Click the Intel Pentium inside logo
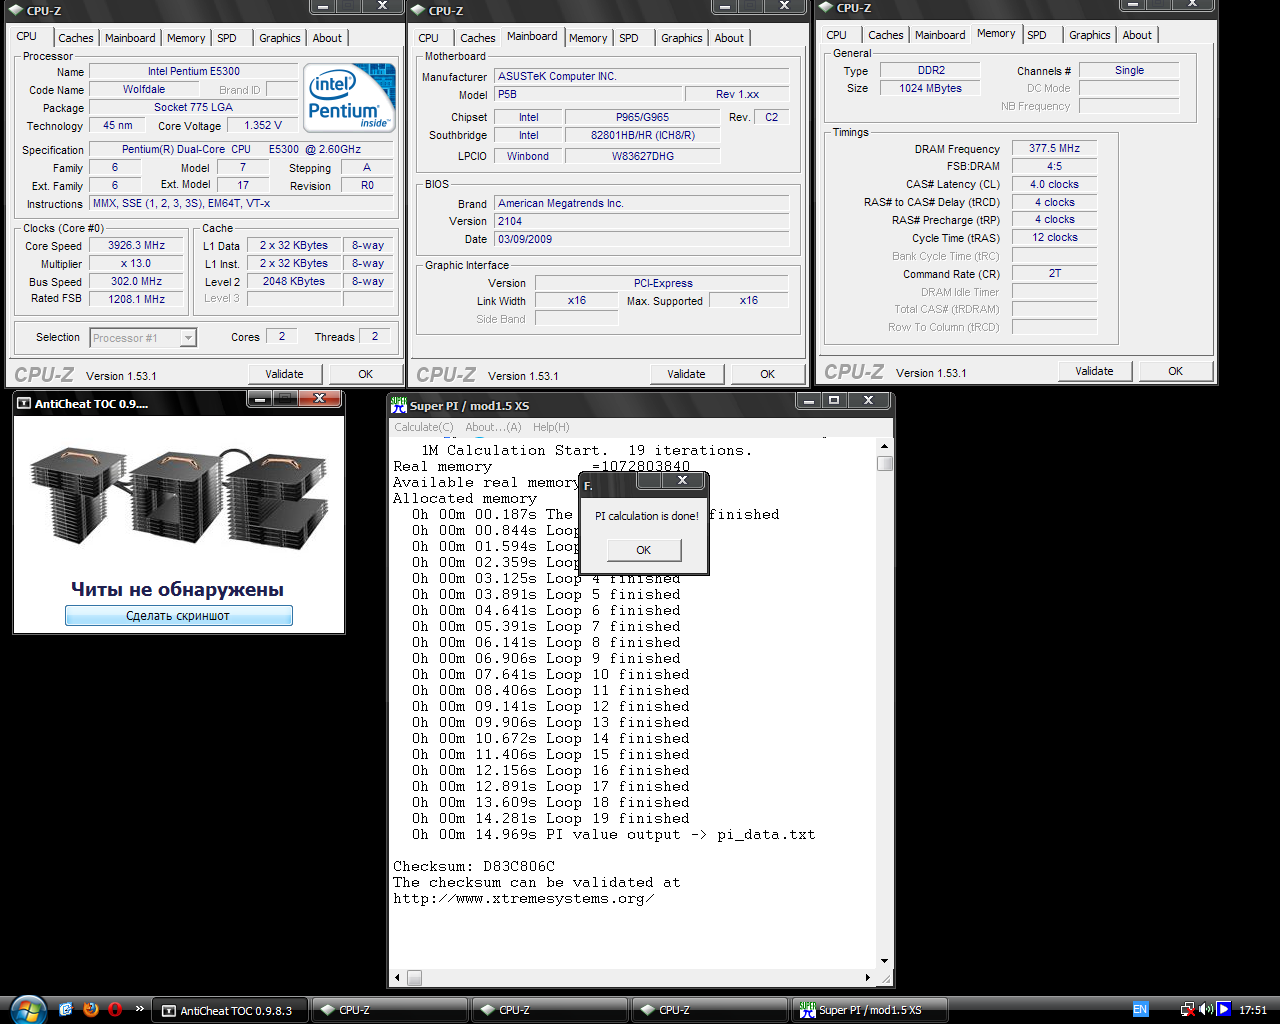The image size is (1280, 1024). pyautogui.click(x=350, y=97)
